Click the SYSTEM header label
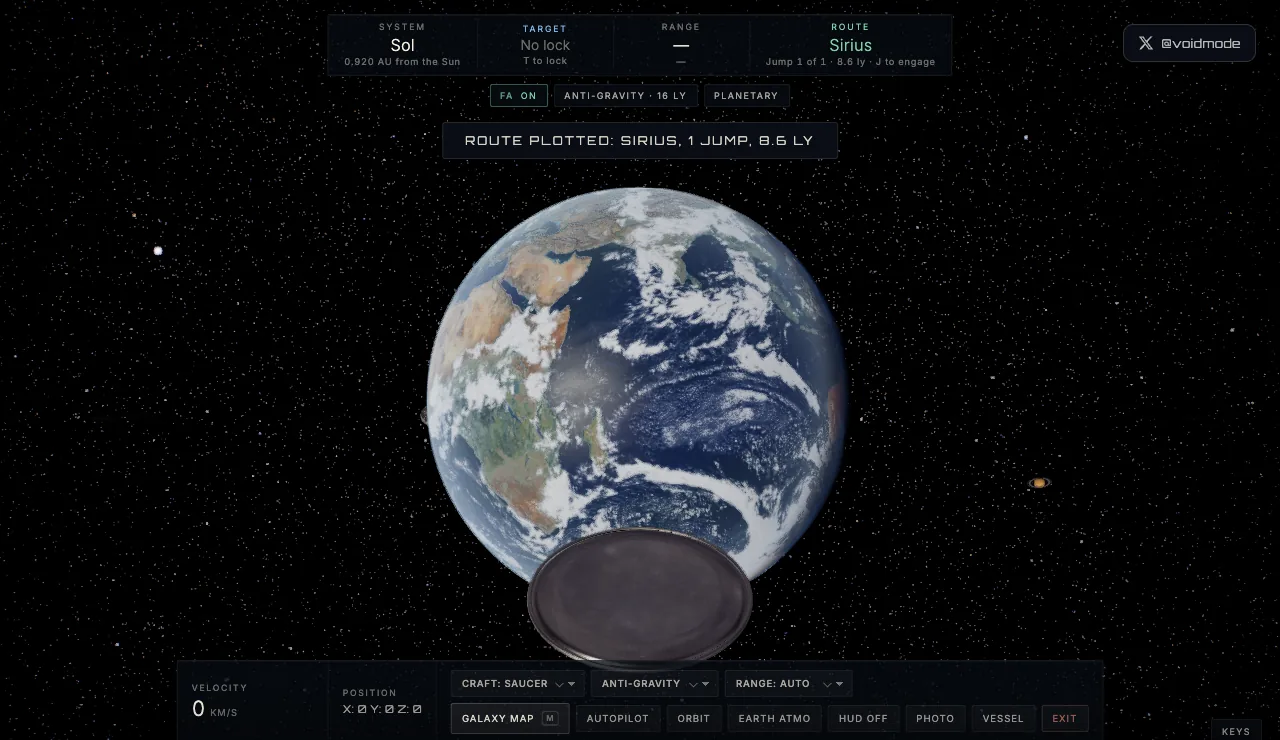The width and height of the screenshot is (1280, 740). coord(402,27)
